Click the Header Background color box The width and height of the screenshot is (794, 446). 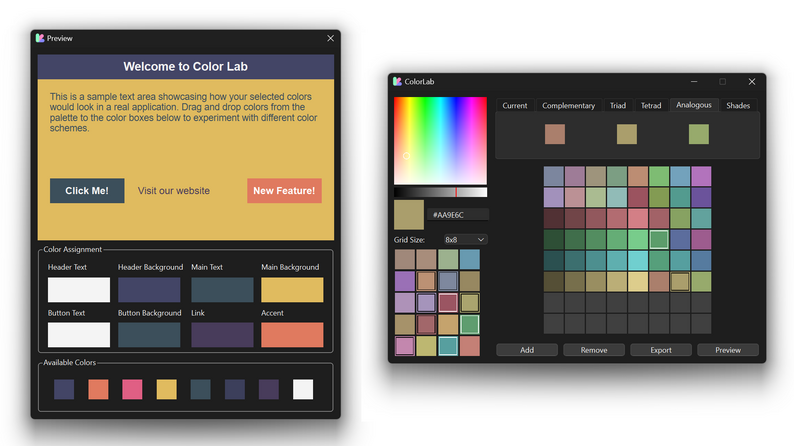click(x=149, y=290)
